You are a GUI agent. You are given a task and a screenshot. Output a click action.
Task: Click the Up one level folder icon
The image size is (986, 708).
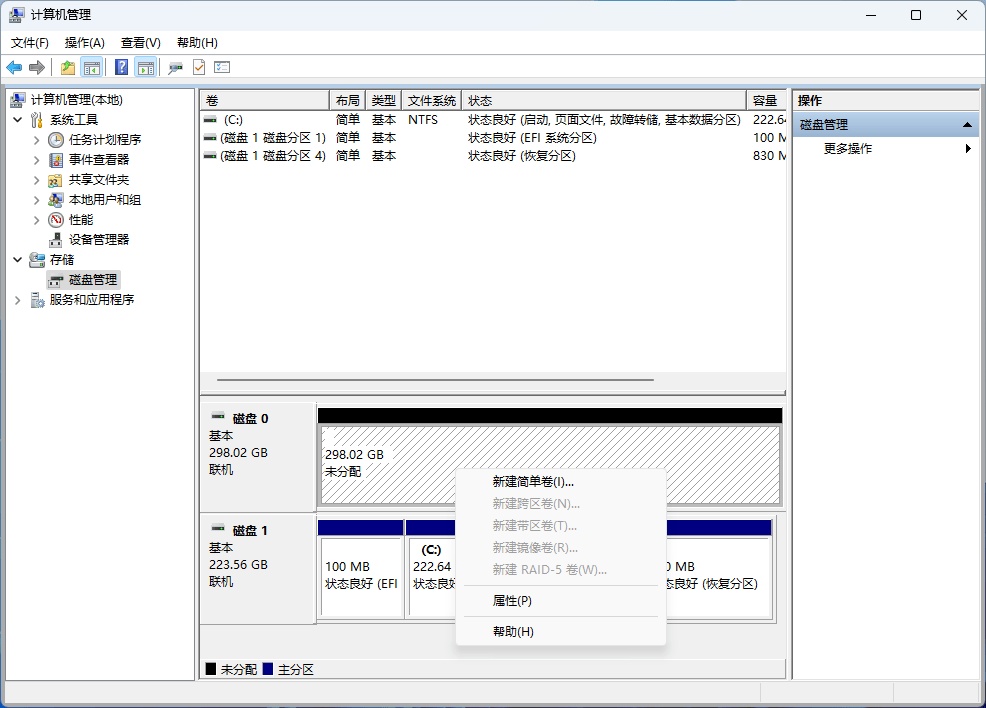(67, 68)
